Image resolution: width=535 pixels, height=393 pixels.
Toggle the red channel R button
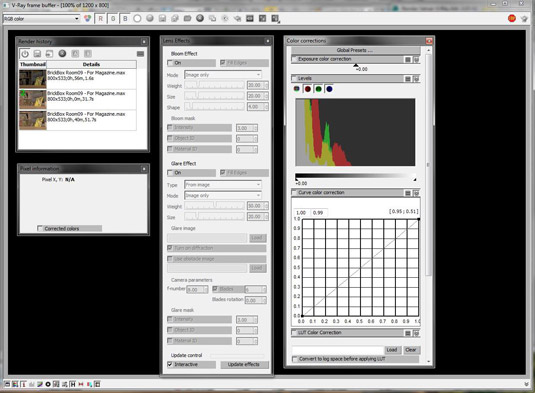click(100, 18)
